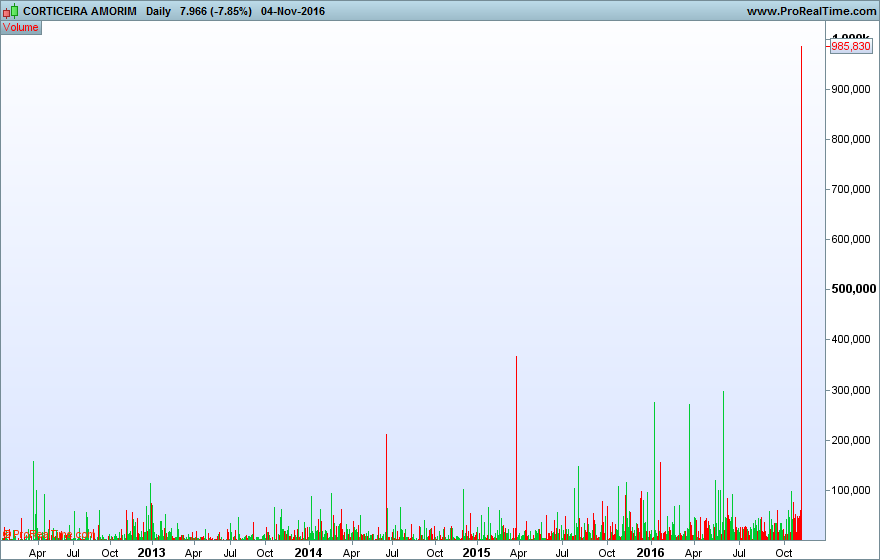Click the 2014 year label on time axis
The height and width of the screenshot is (560, 880).
click(x=308, y=553)
